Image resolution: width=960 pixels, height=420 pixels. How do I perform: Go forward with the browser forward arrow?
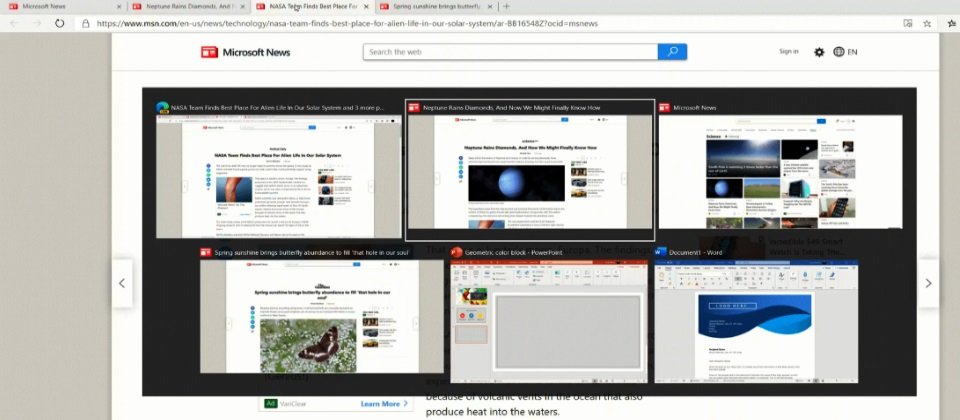[37, 23]
